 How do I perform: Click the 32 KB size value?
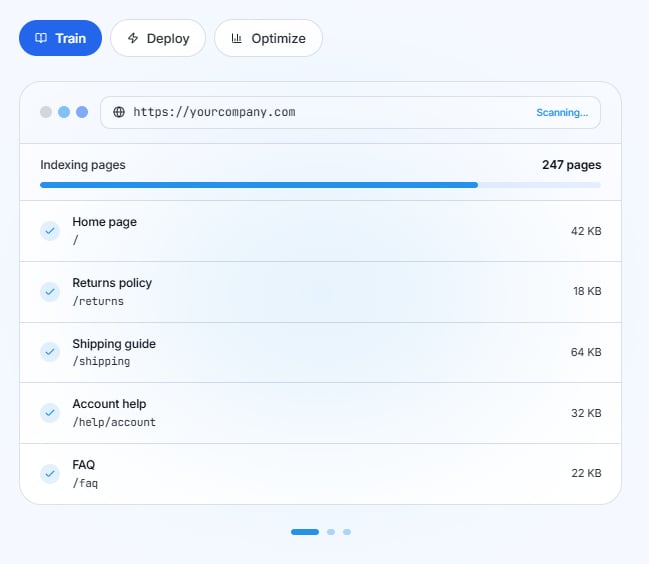coord(586,413)
